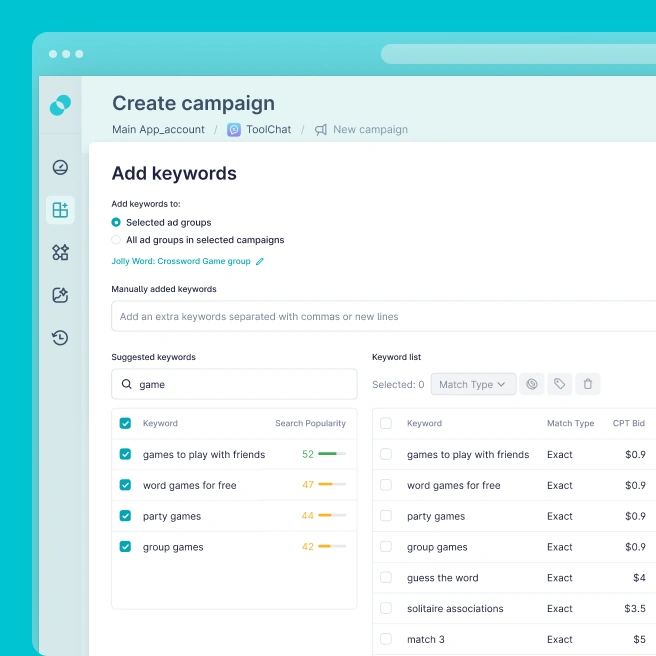Uncheck suggested keyword 'games to play with friends'
656x656 pixels.
click(125, 454)
